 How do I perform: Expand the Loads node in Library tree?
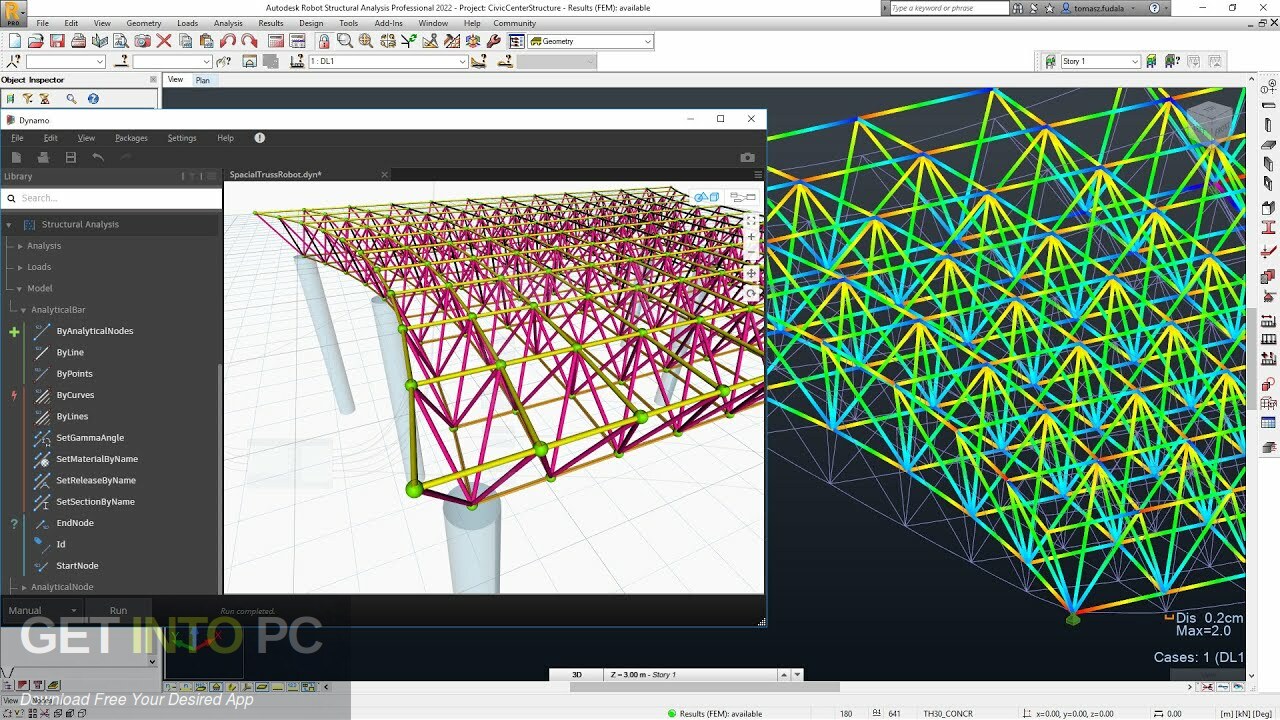pyautogui.click(x=20, y=267)
